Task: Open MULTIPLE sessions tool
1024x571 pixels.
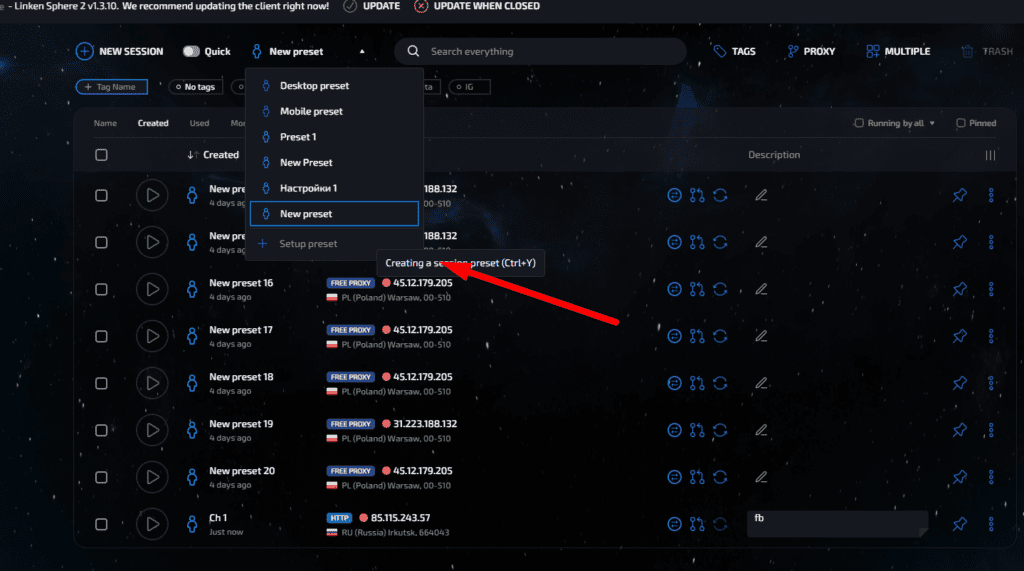Action: pos(897,51)
